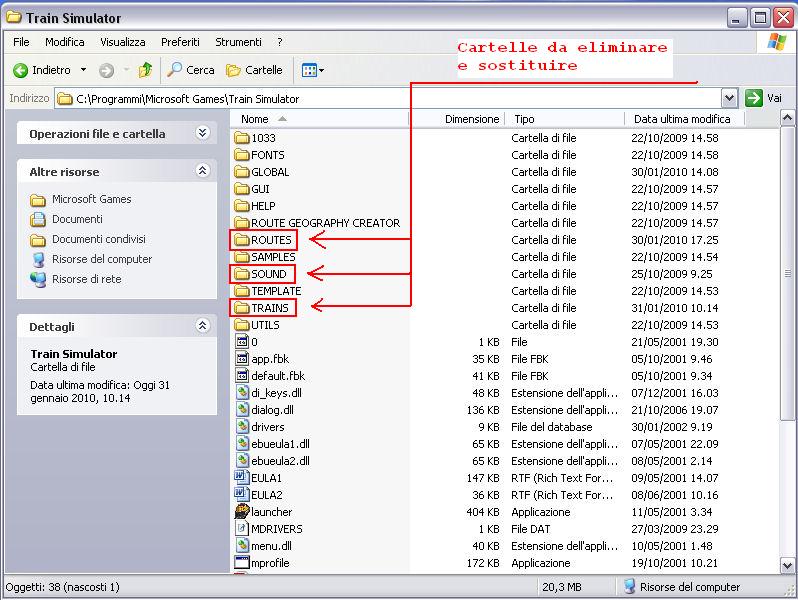Screen dimensions: 798x600
Task: Select the di_keys.dll file icon
Action: tap(242, 393)
